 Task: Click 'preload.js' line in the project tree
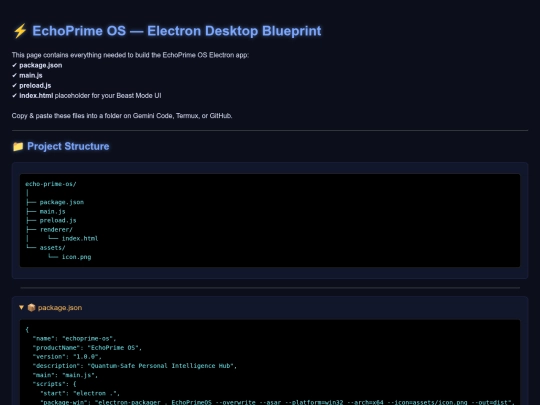click(x=58, y=220)
